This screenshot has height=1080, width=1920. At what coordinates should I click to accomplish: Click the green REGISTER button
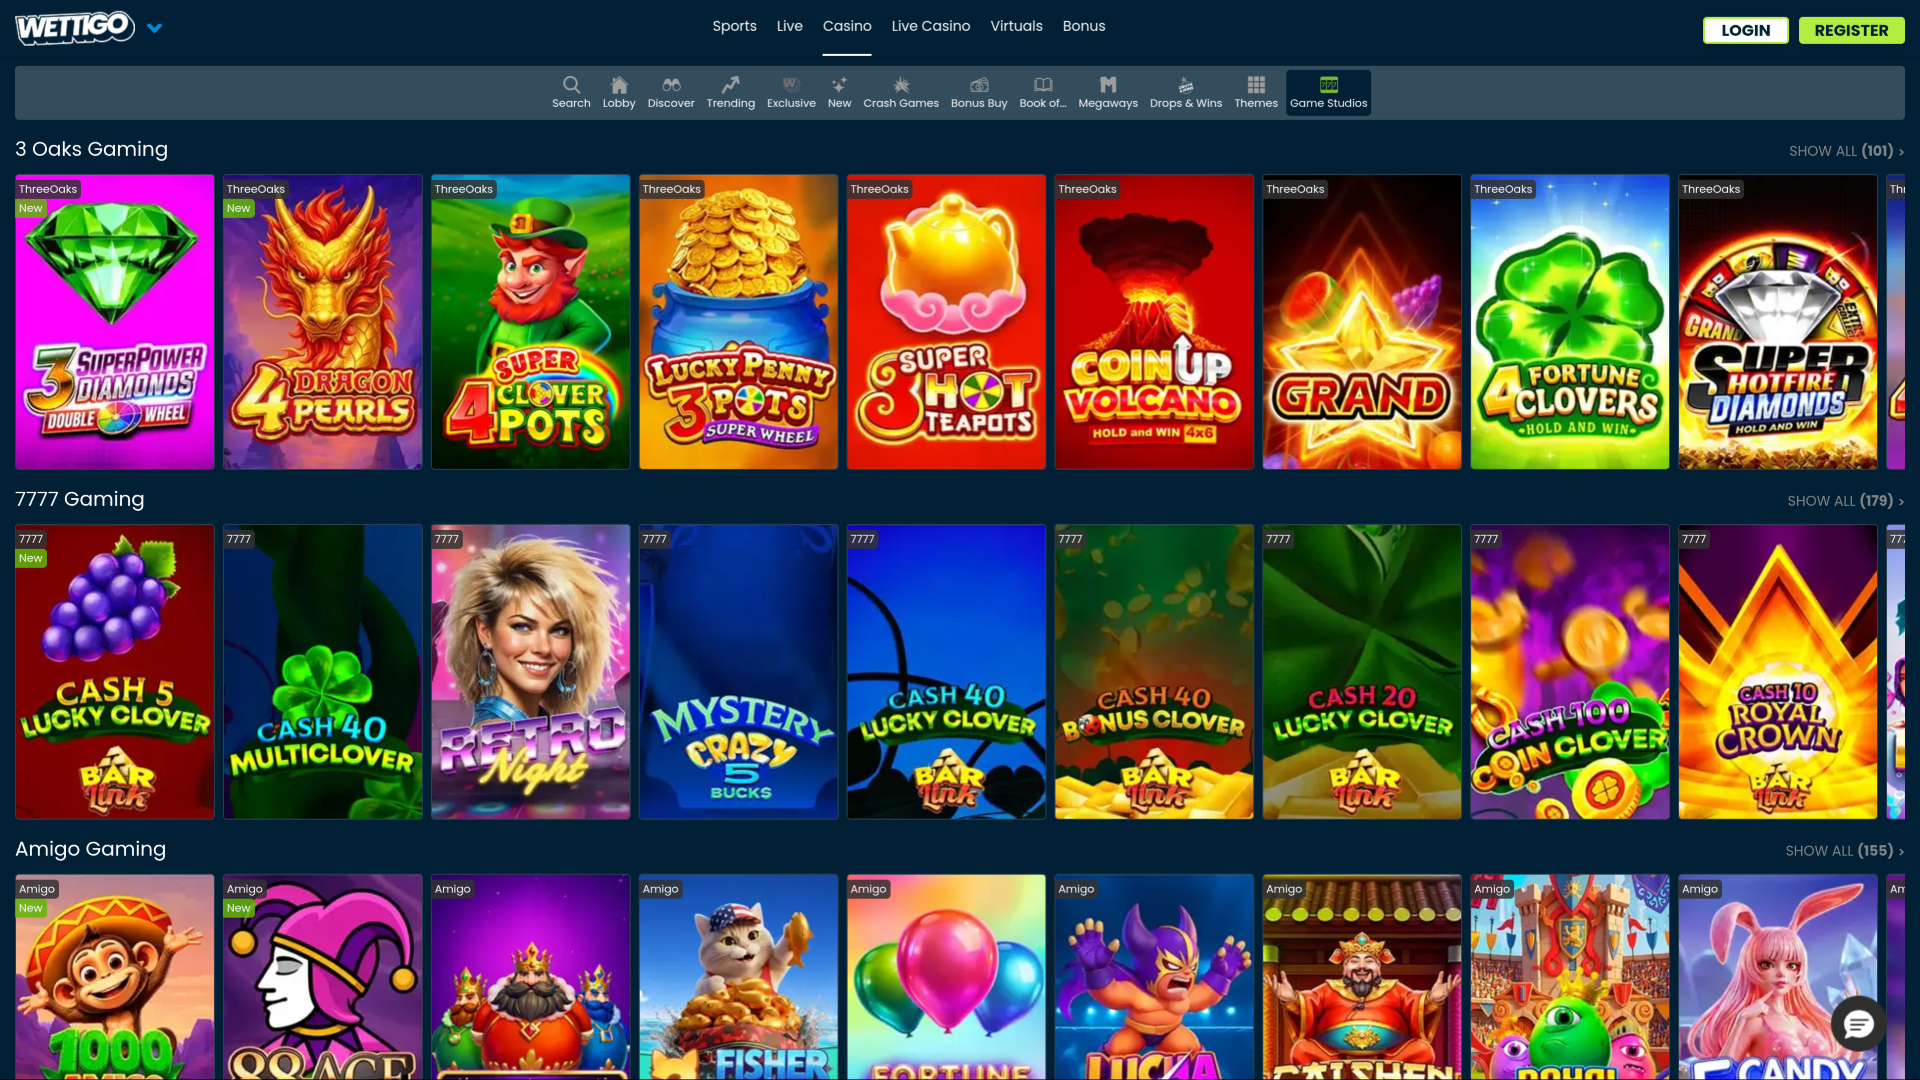(1851, 30)
